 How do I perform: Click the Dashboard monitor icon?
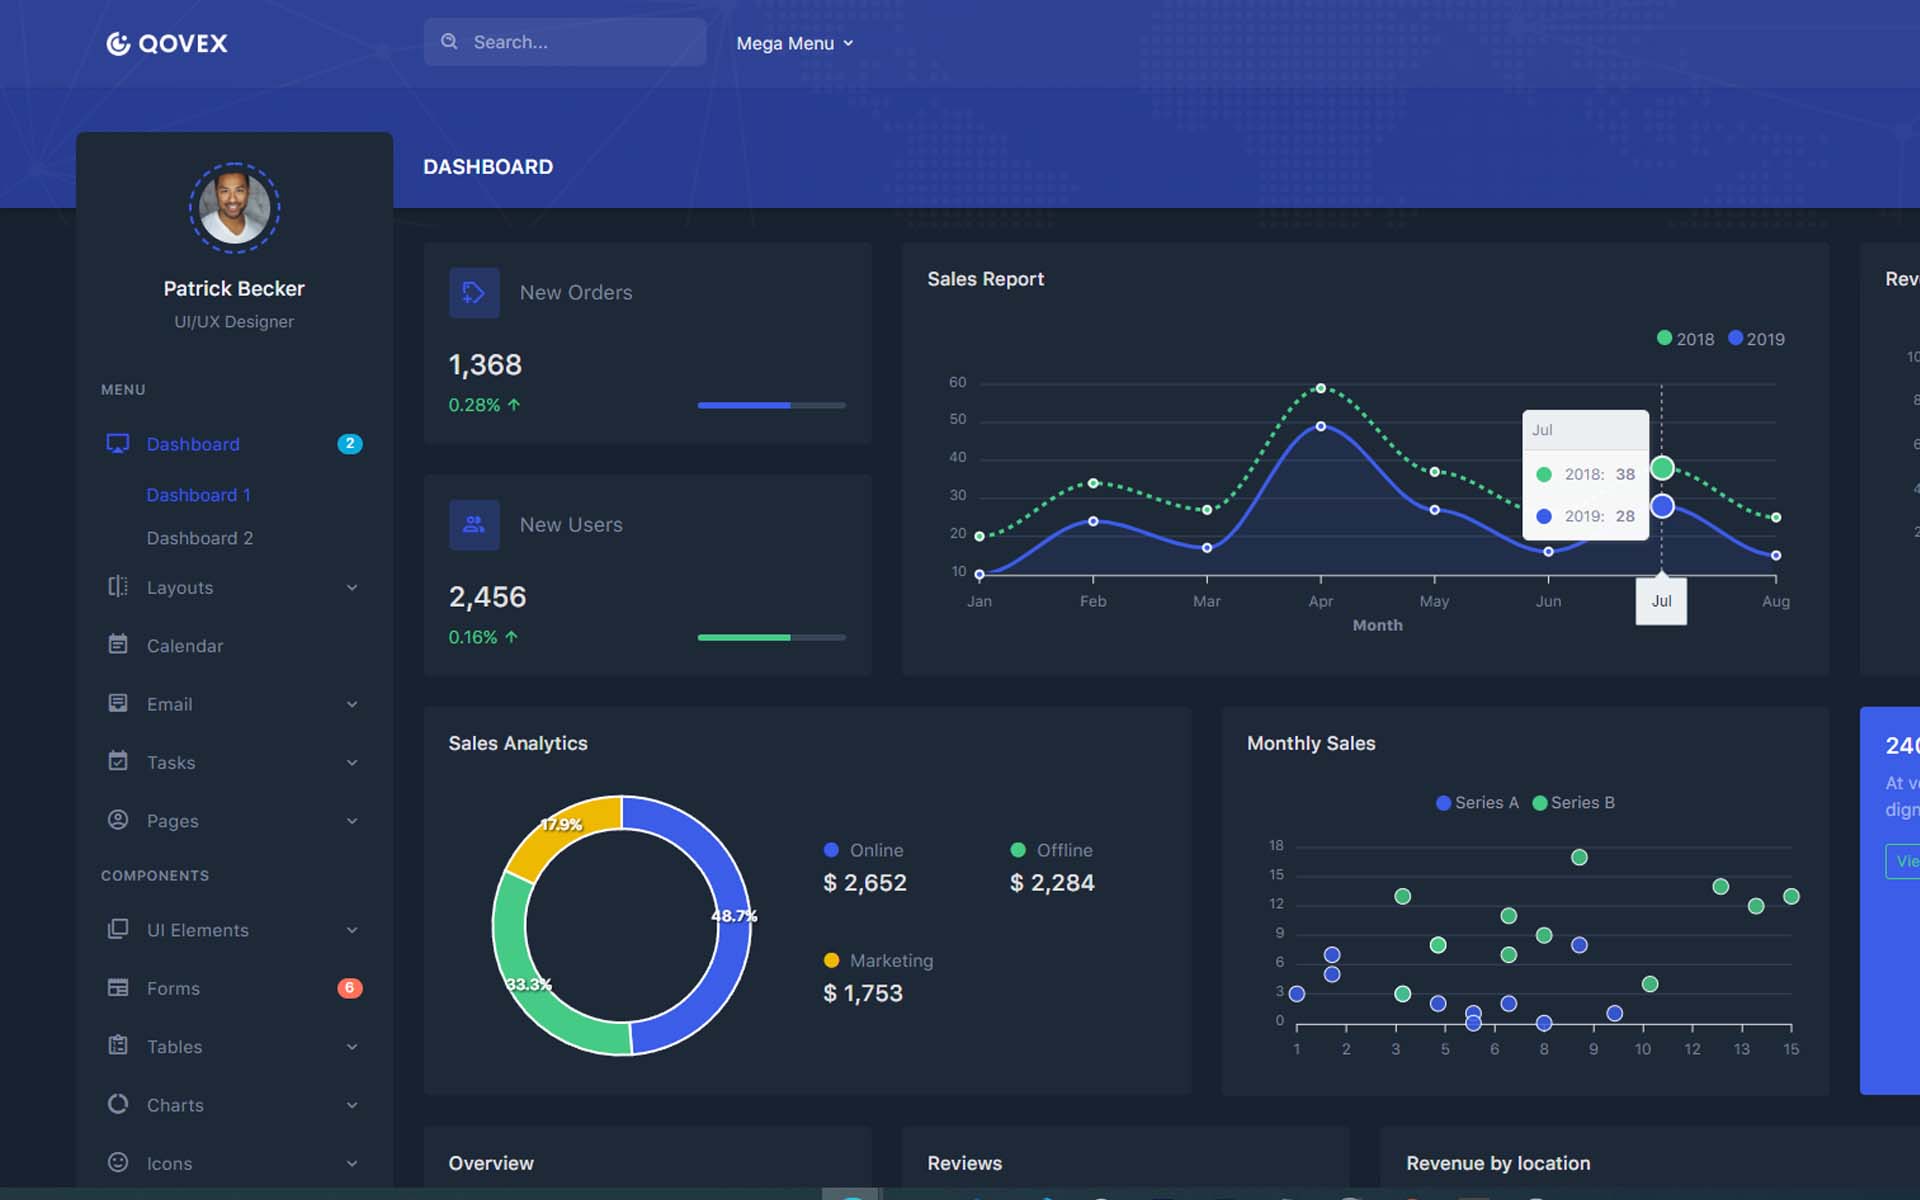click(x=118, y=443)
